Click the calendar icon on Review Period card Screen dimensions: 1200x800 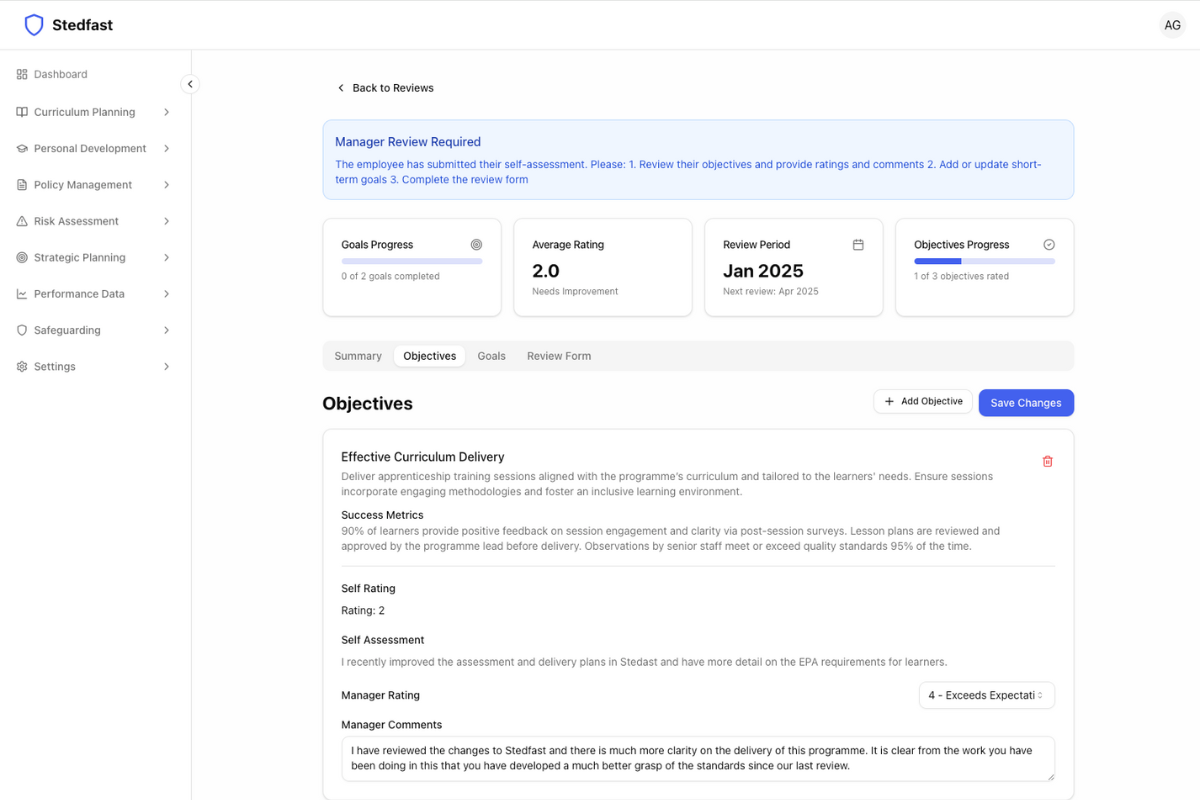857,245
